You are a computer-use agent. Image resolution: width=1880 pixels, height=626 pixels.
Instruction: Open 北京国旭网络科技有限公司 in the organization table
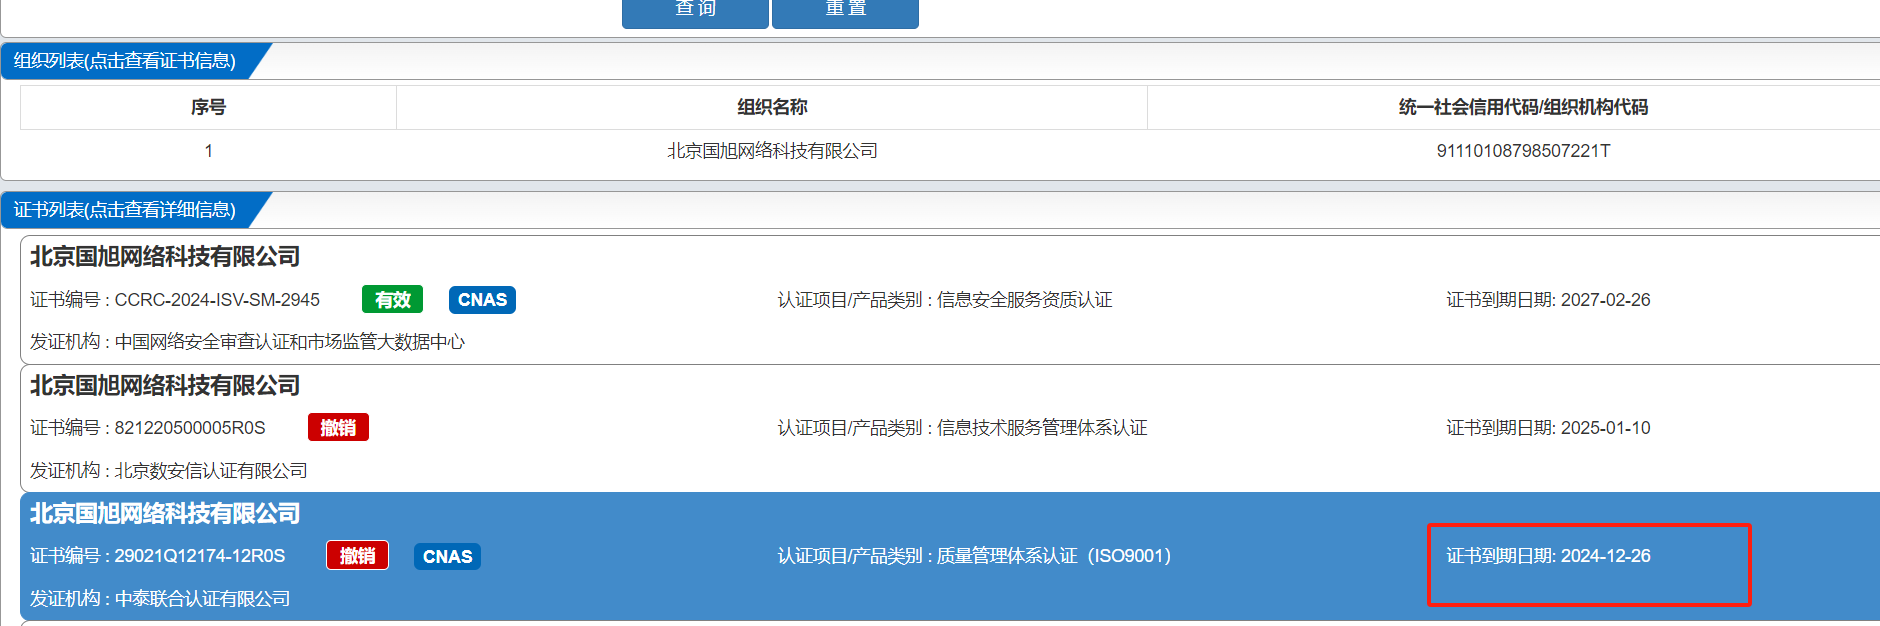click(772, 151)
